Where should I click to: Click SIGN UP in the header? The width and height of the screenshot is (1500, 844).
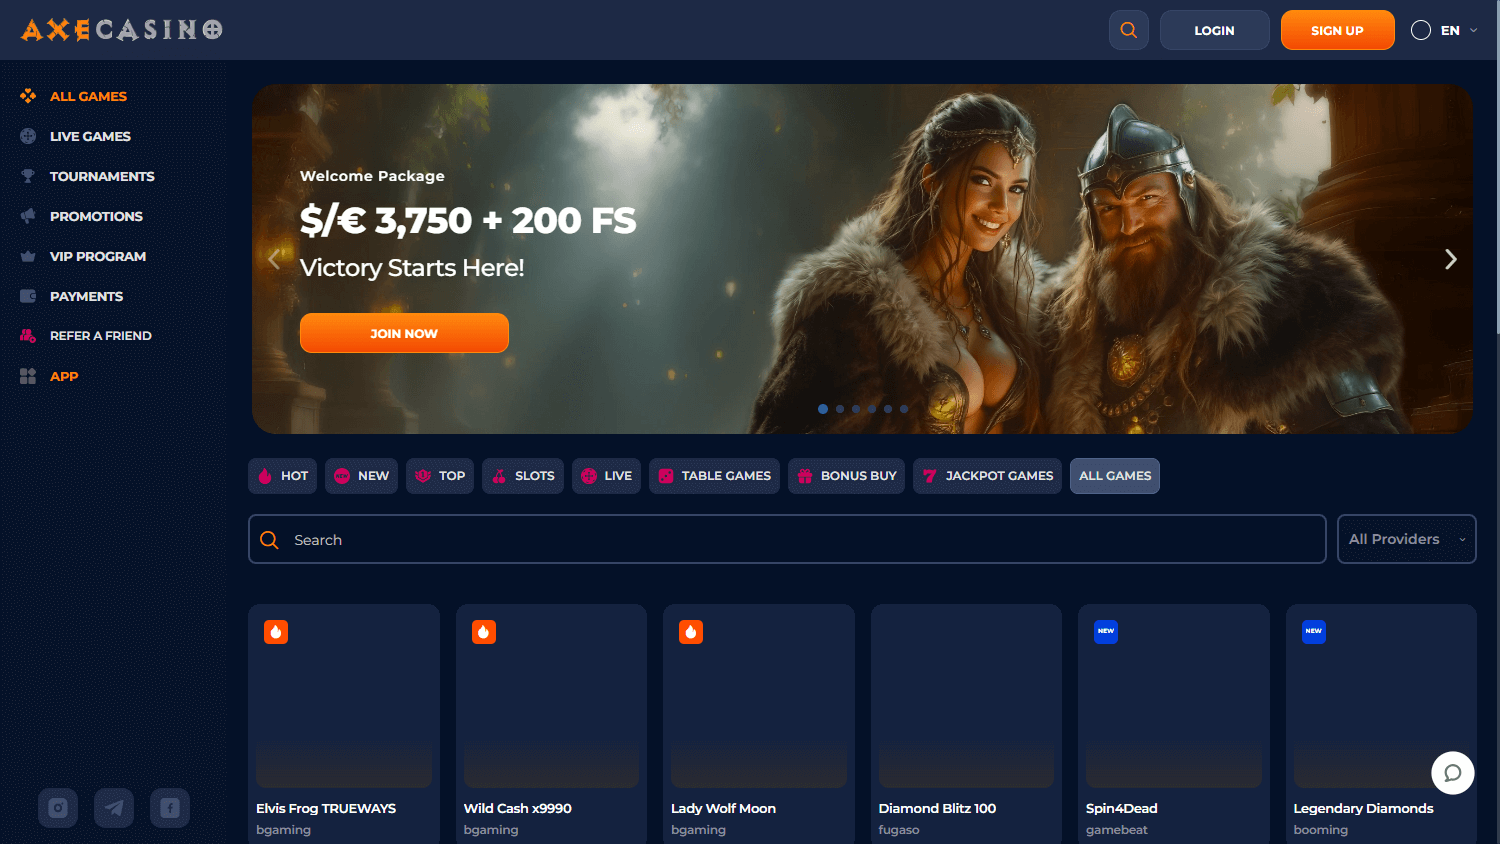pyautogui.click(x=1337, y=30)
